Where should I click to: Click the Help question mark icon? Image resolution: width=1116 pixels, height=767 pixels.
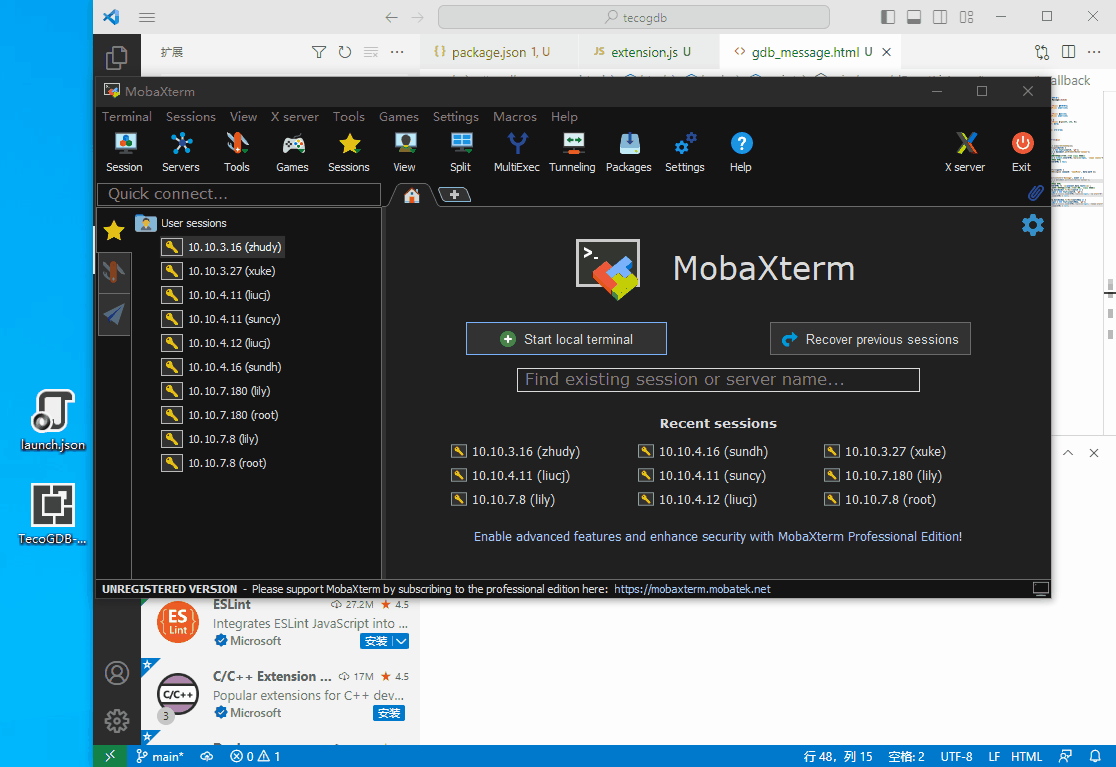tap(741, 152)
